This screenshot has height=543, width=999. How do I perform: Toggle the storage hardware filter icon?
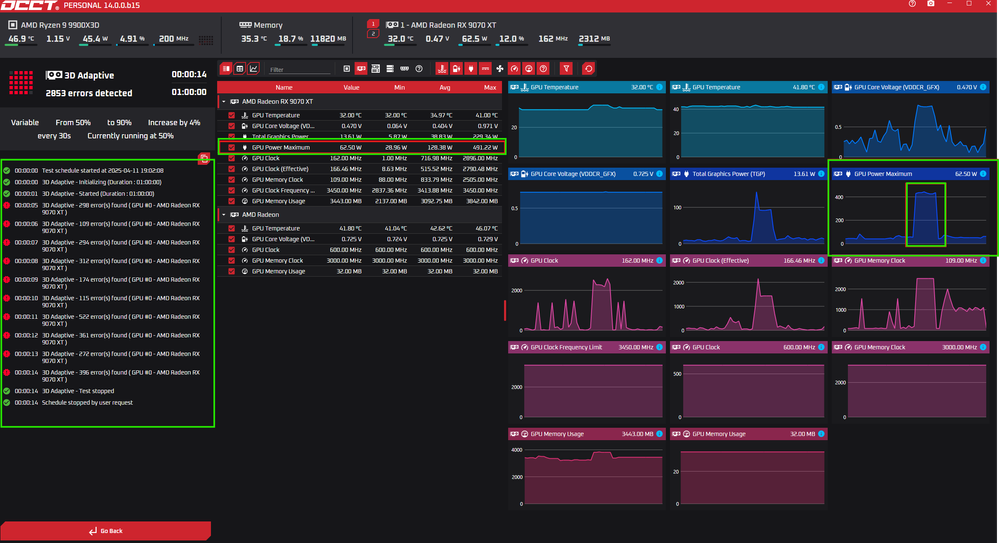[x=390, y=69]
